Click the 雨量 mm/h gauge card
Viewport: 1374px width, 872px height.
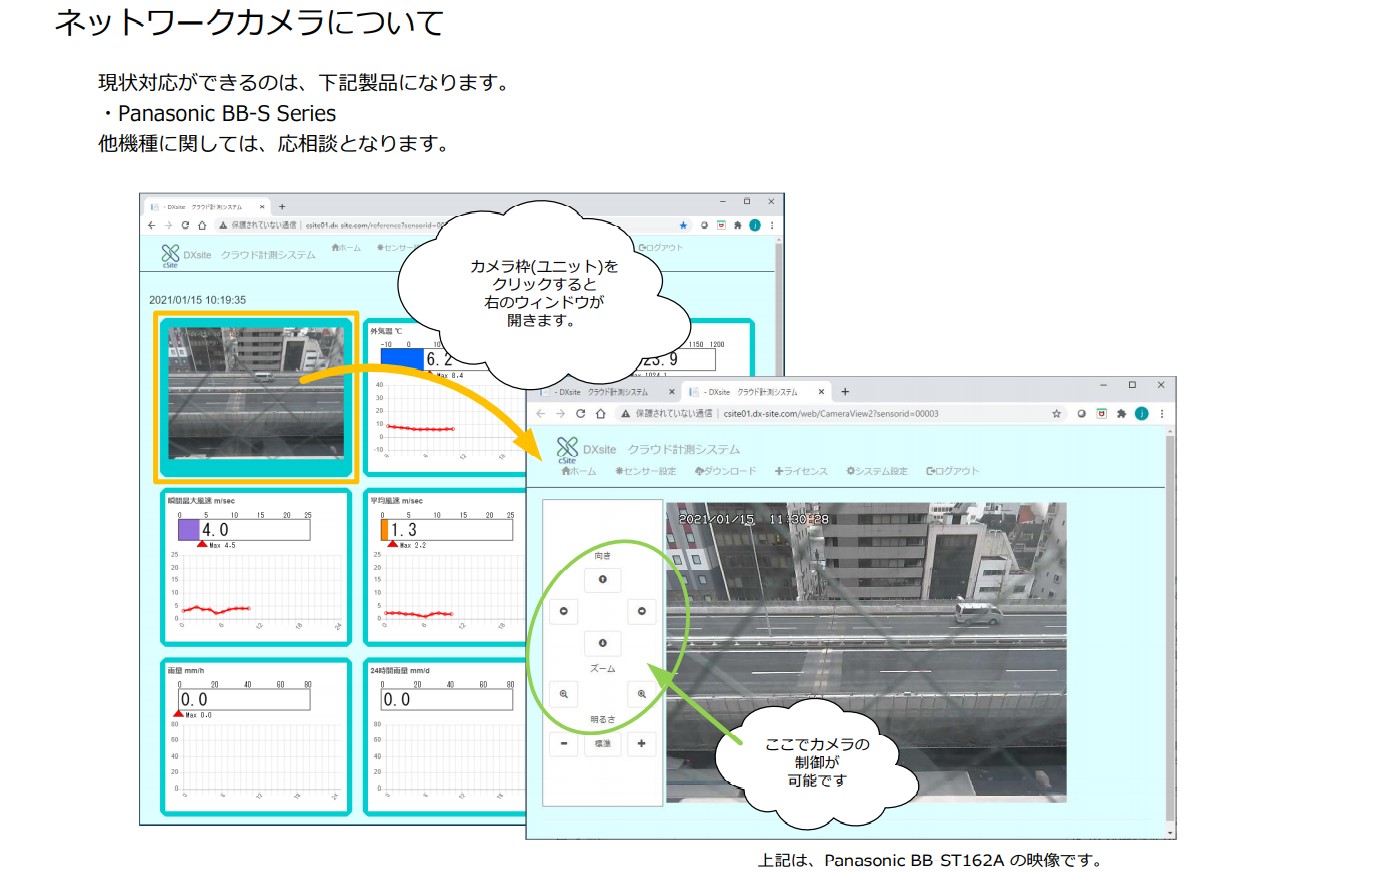(256, 737)
